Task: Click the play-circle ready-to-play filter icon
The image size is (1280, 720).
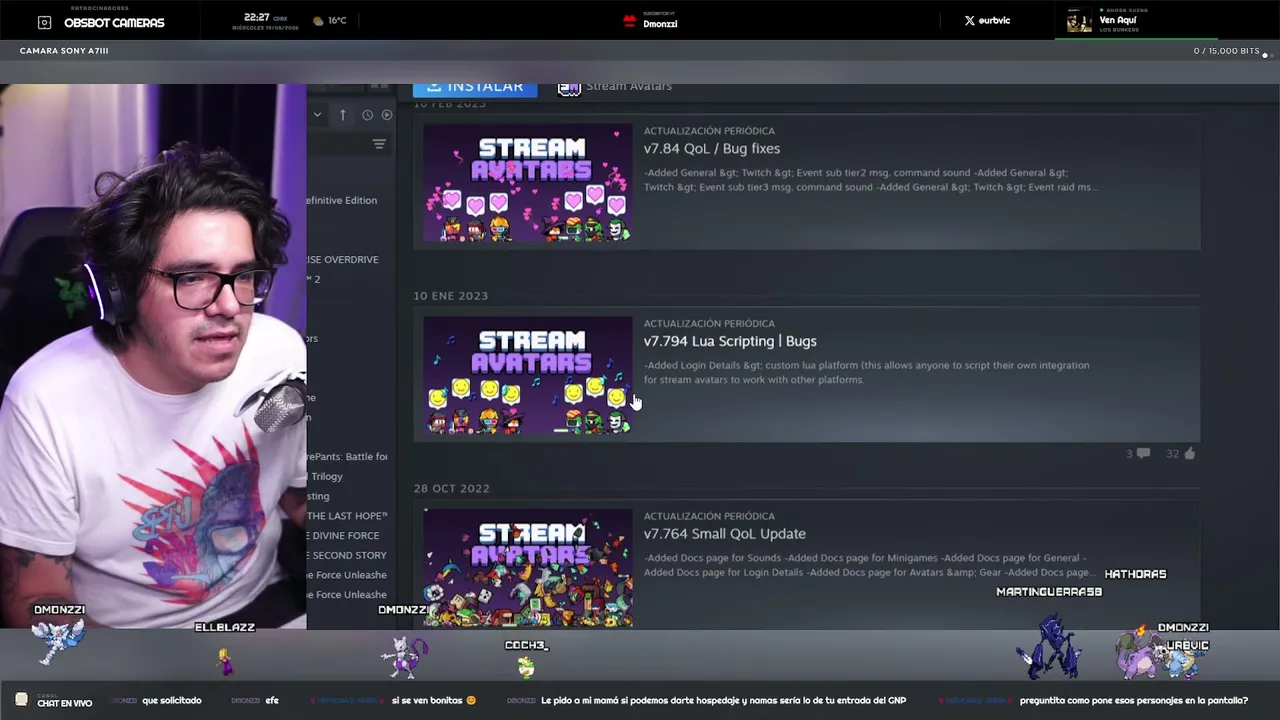Action: pyautogui.click(x=386, y=115)
